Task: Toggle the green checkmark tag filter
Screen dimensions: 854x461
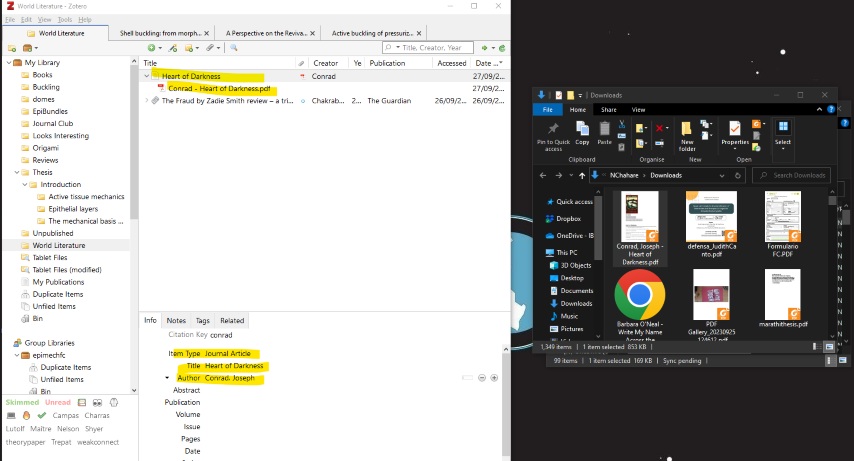Action: tap(41, 414)
